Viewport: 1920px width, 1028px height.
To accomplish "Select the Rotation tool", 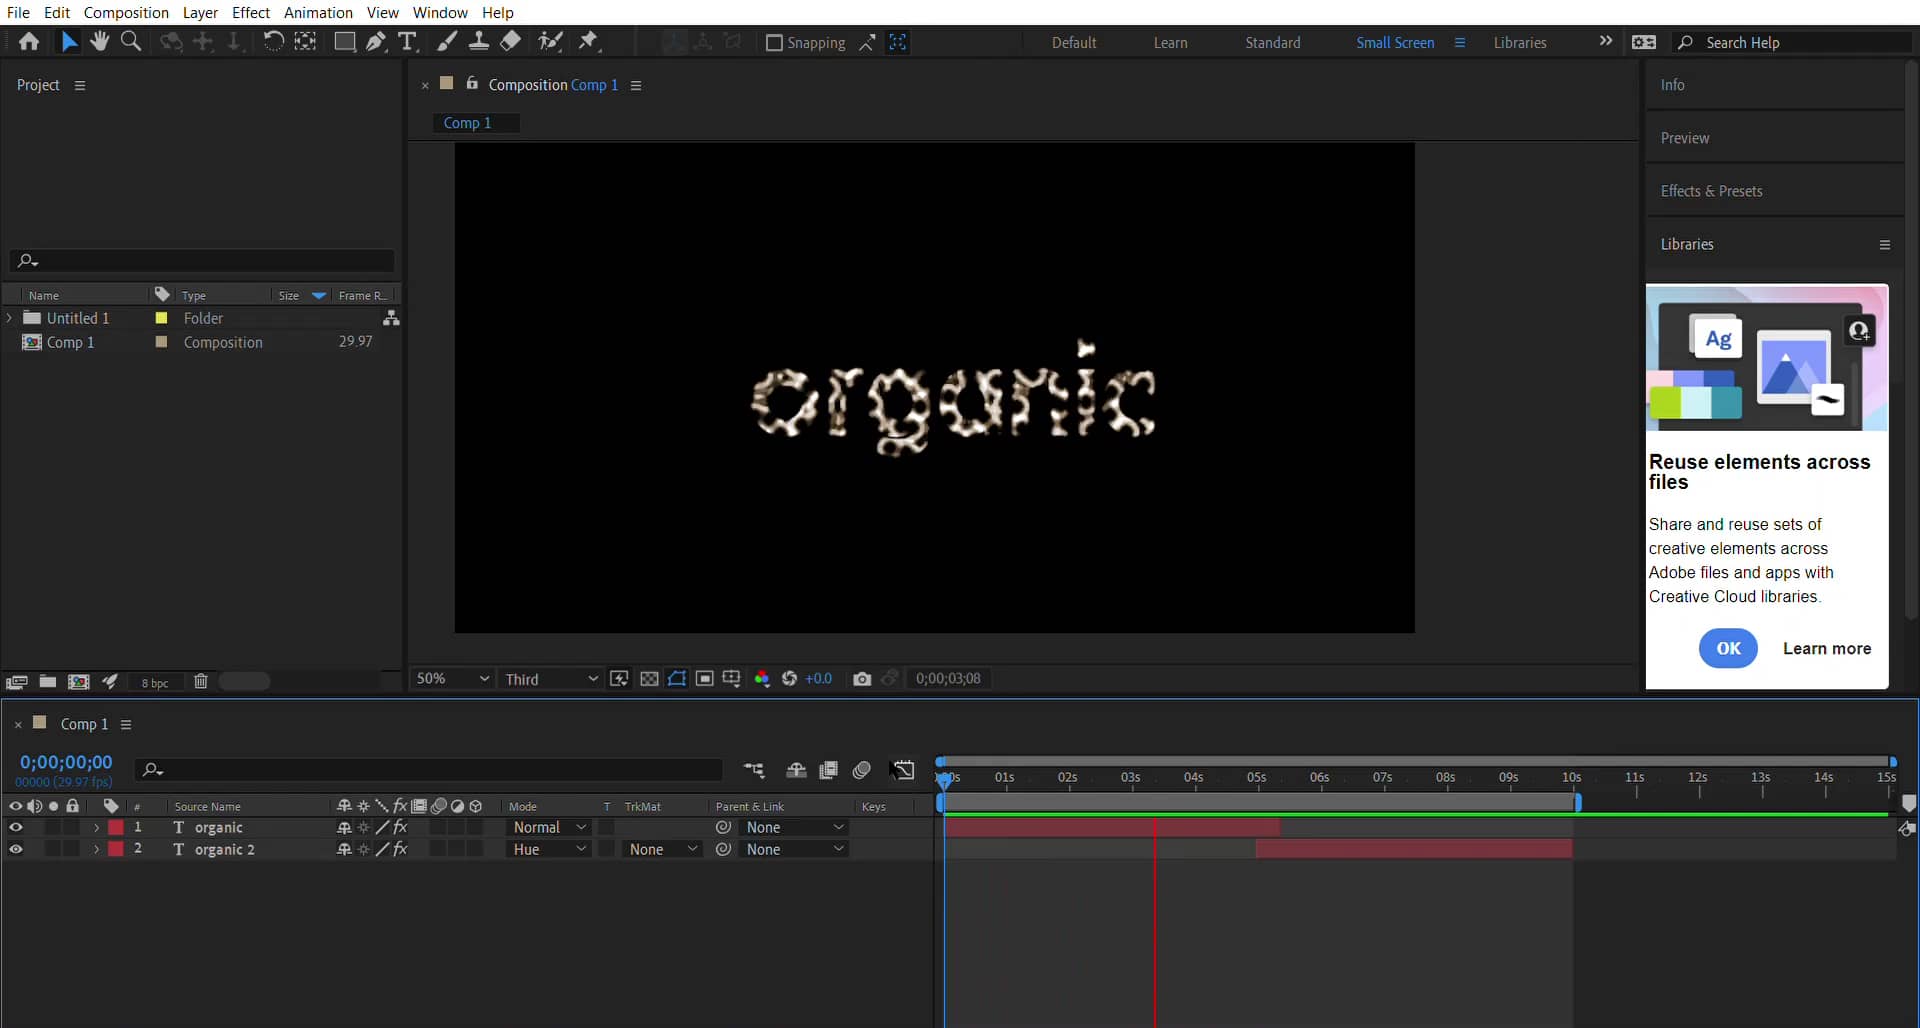I will [x=273, y=41].
